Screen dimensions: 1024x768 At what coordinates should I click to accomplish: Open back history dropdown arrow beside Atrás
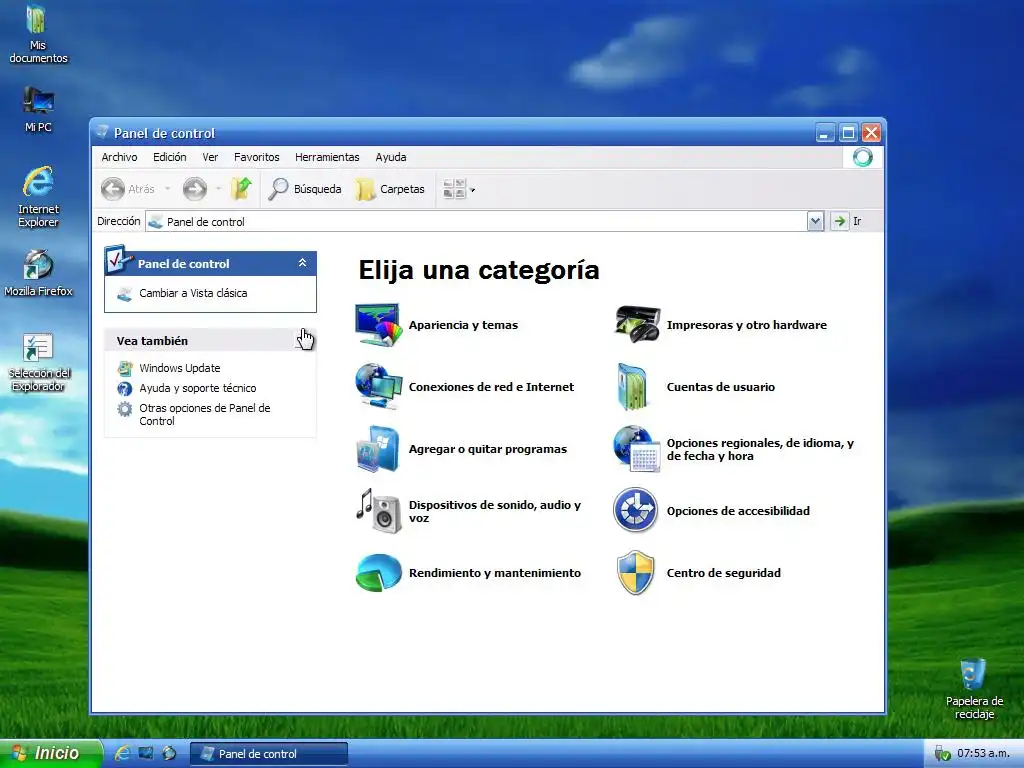click(x=168, y=189)
